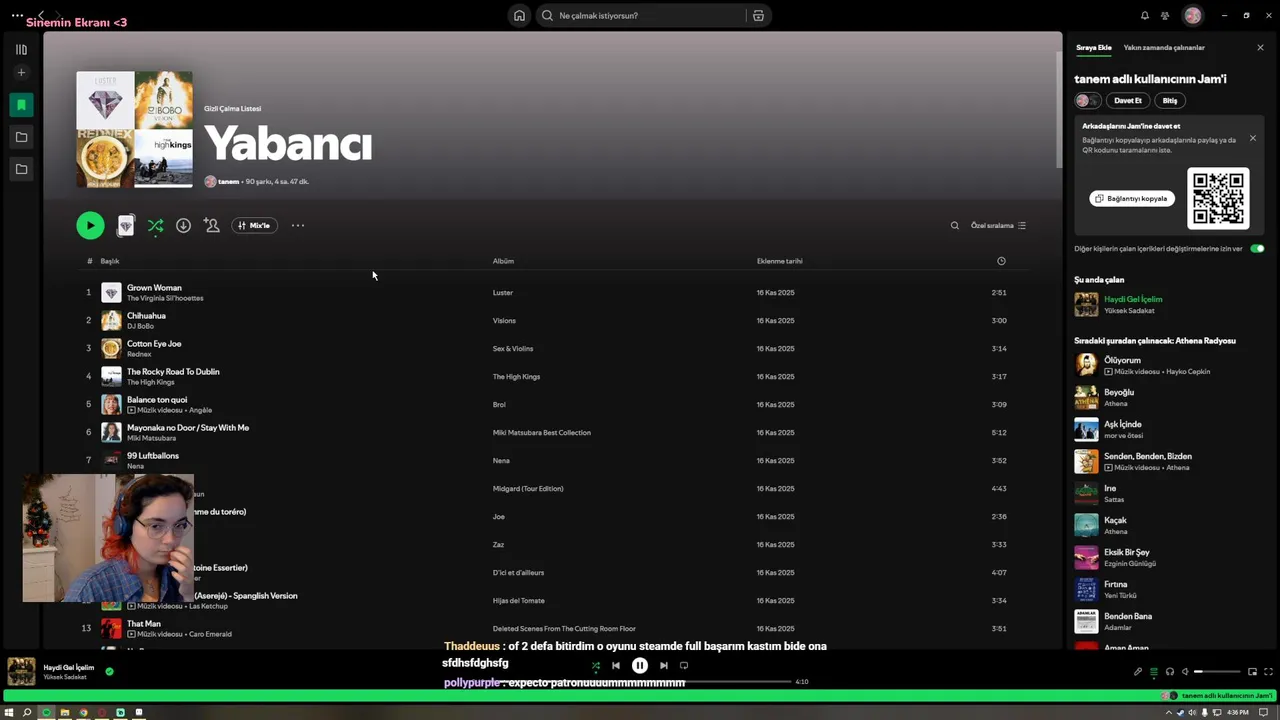Open the playlist owner link 'tanem'
Screen dimensions: 1280x720
[228, 181]
